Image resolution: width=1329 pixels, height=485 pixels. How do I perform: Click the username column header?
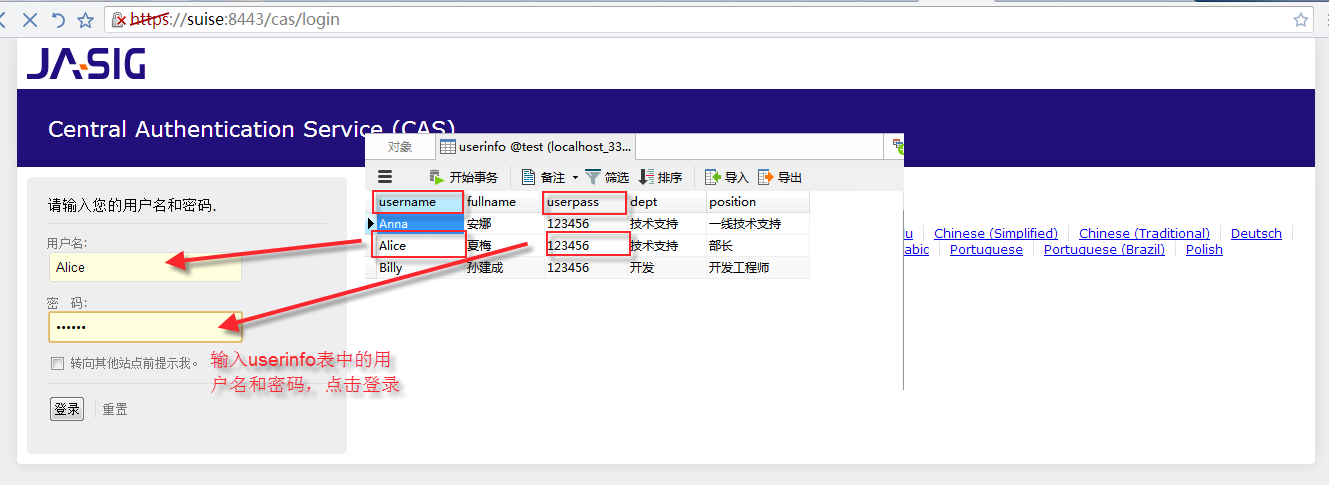[x=418, y=202]
